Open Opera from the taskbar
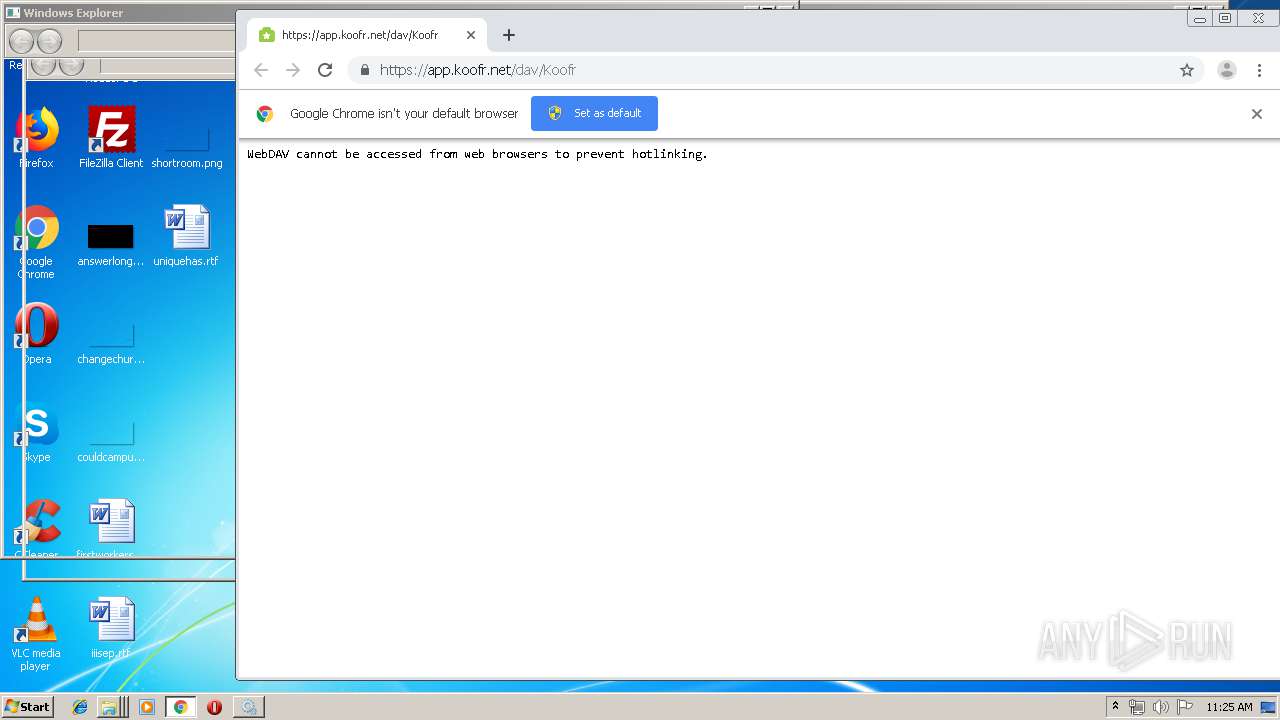The width and height of the screenshot is (1280, 720). tap(214, 707)
